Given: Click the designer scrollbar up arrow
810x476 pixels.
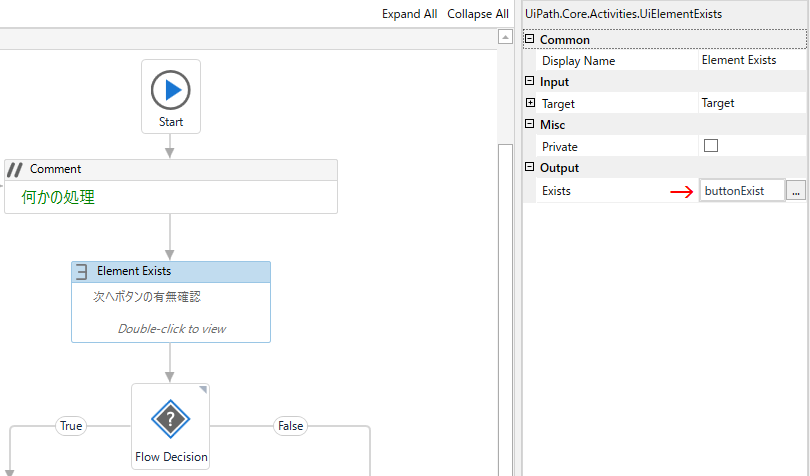Looking at the screenshot, I should click(x=505, y=37).
